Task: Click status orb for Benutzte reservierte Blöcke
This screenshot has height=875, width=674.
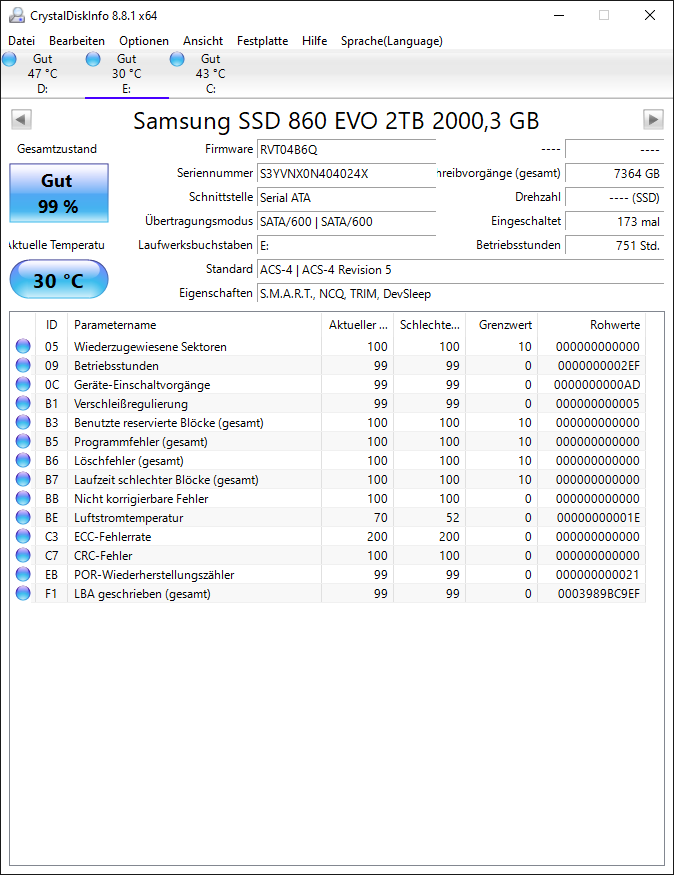Action: (23, 422)
